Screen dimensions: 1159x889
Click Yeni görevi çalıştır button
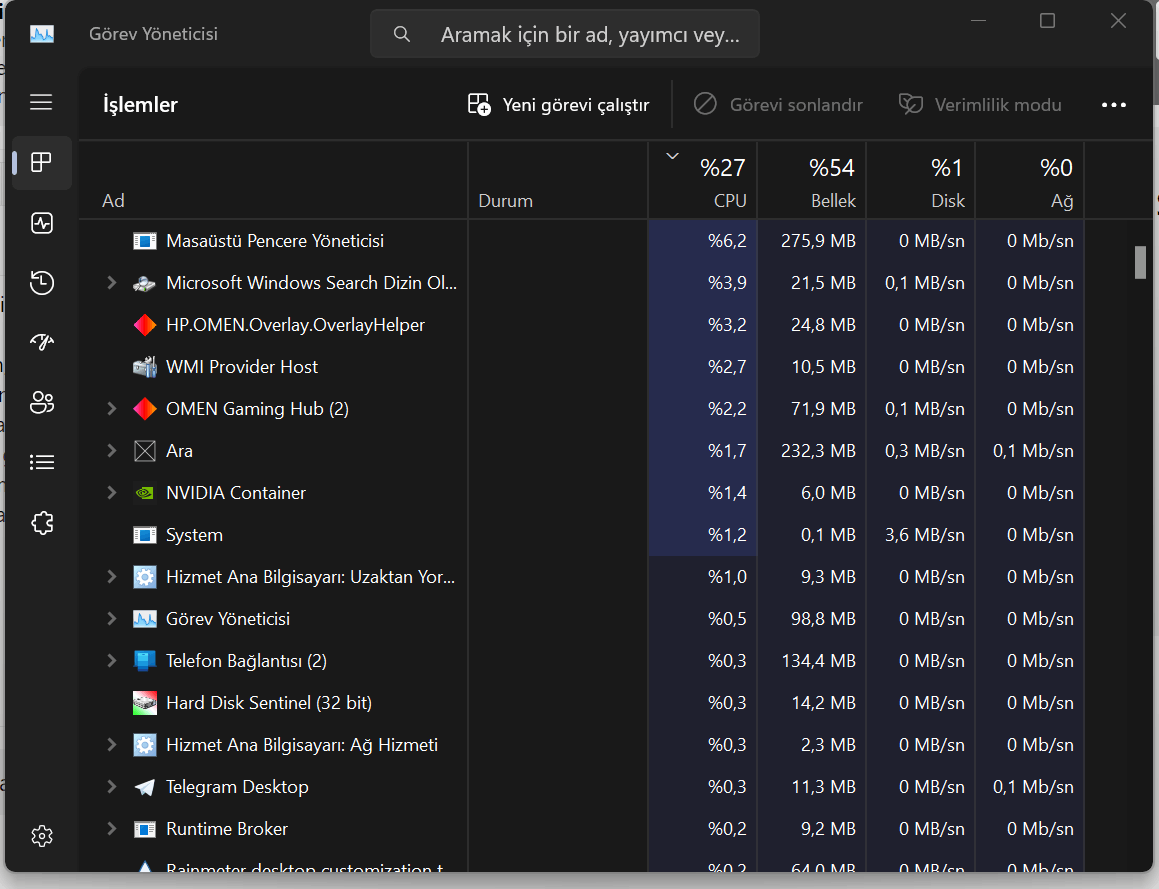pos(559,105)
